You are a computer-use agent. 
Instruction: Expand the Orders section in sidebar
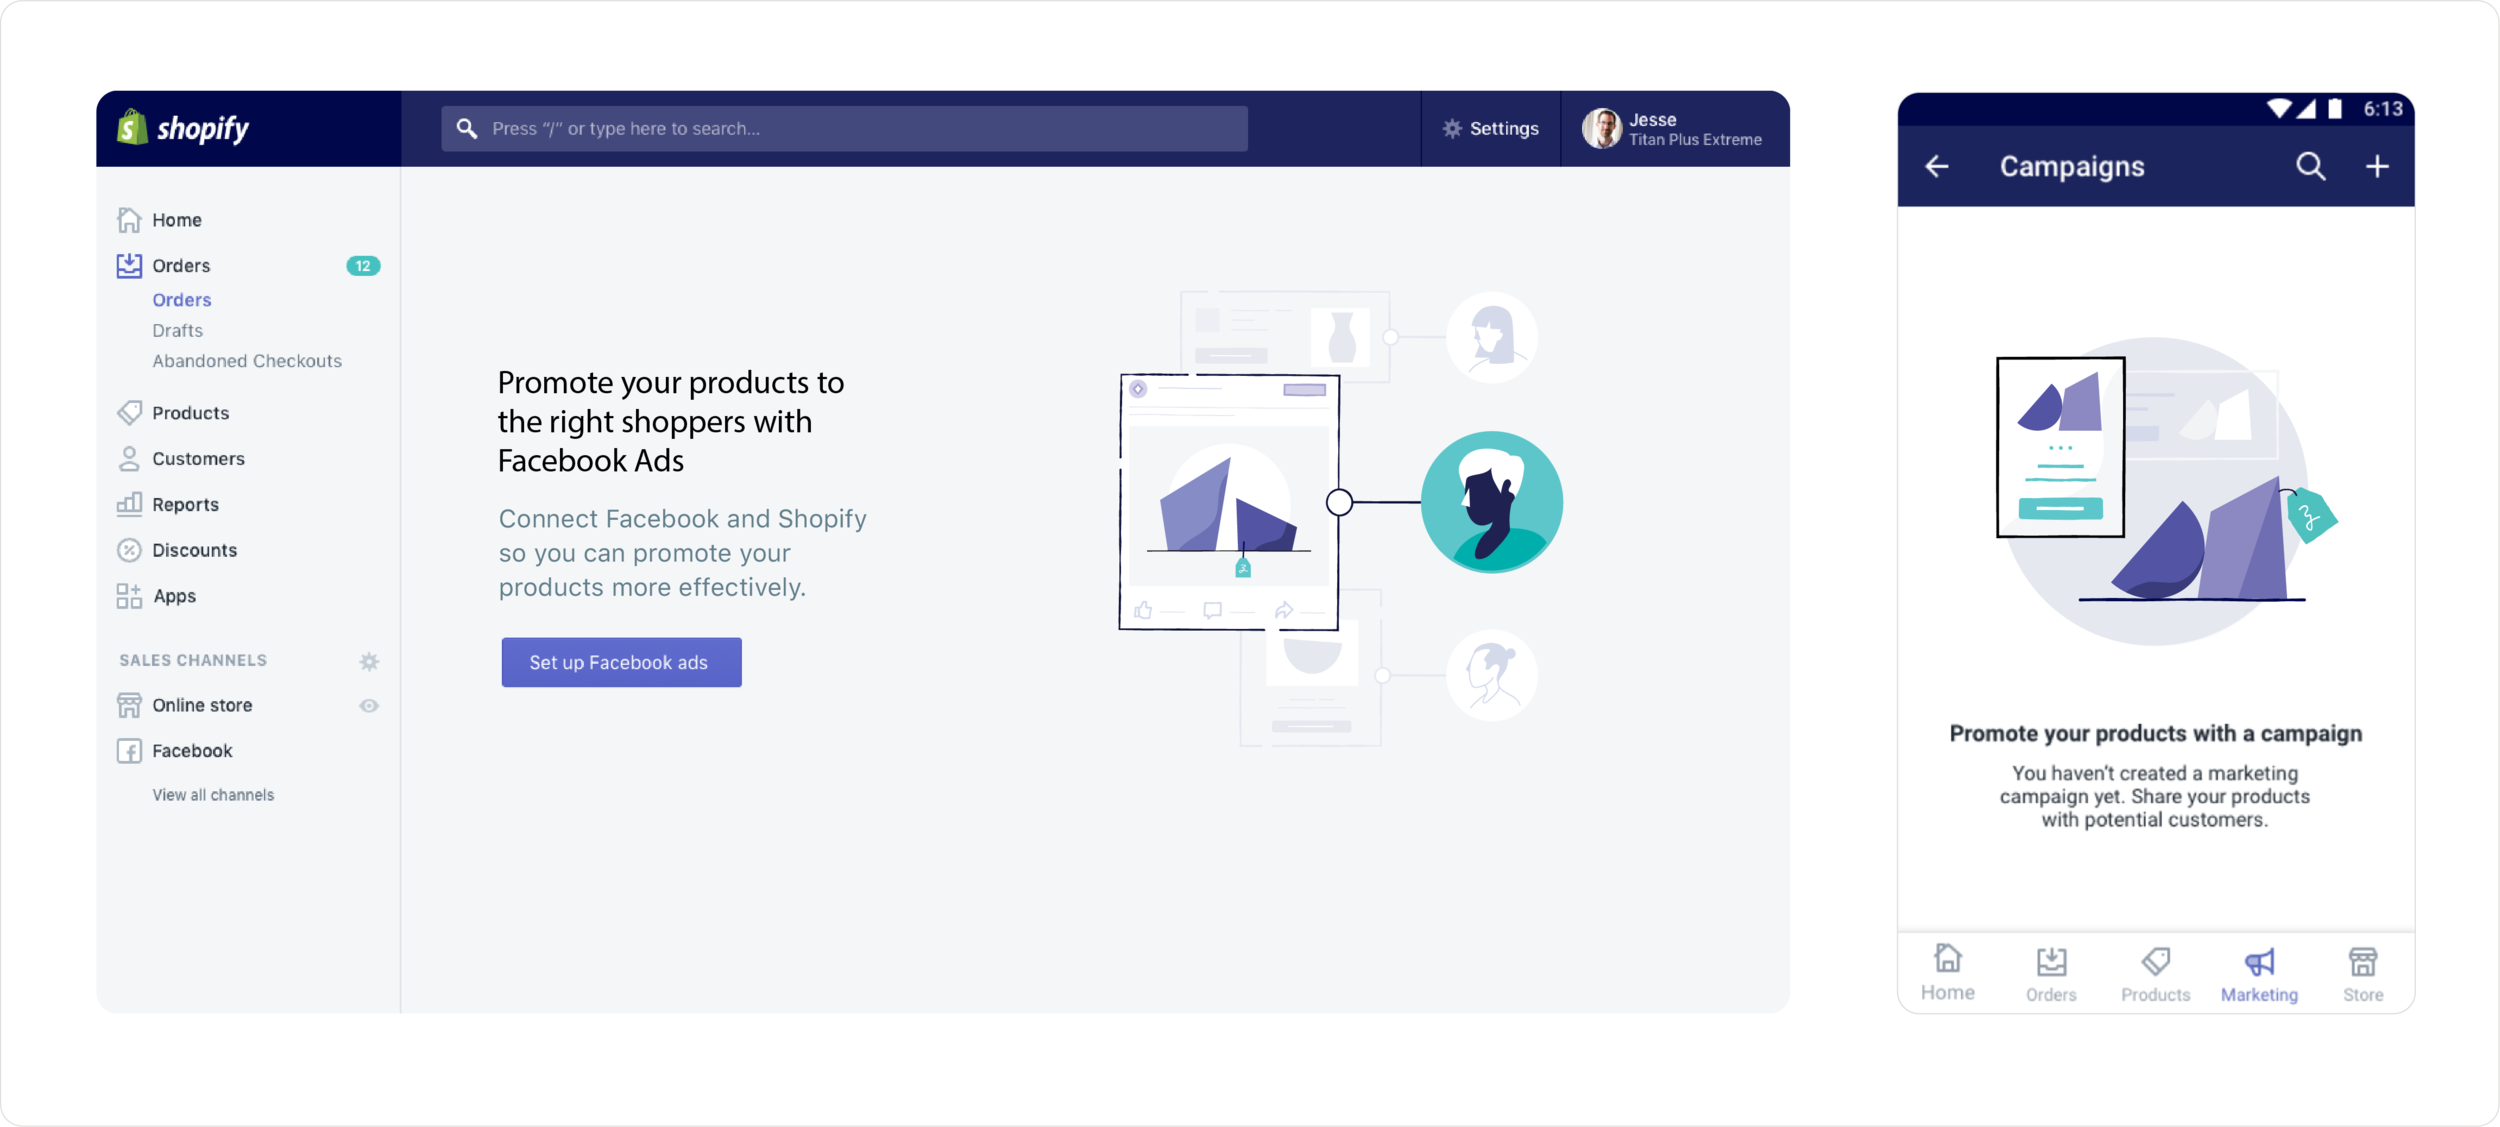click(x=181, y=266)
